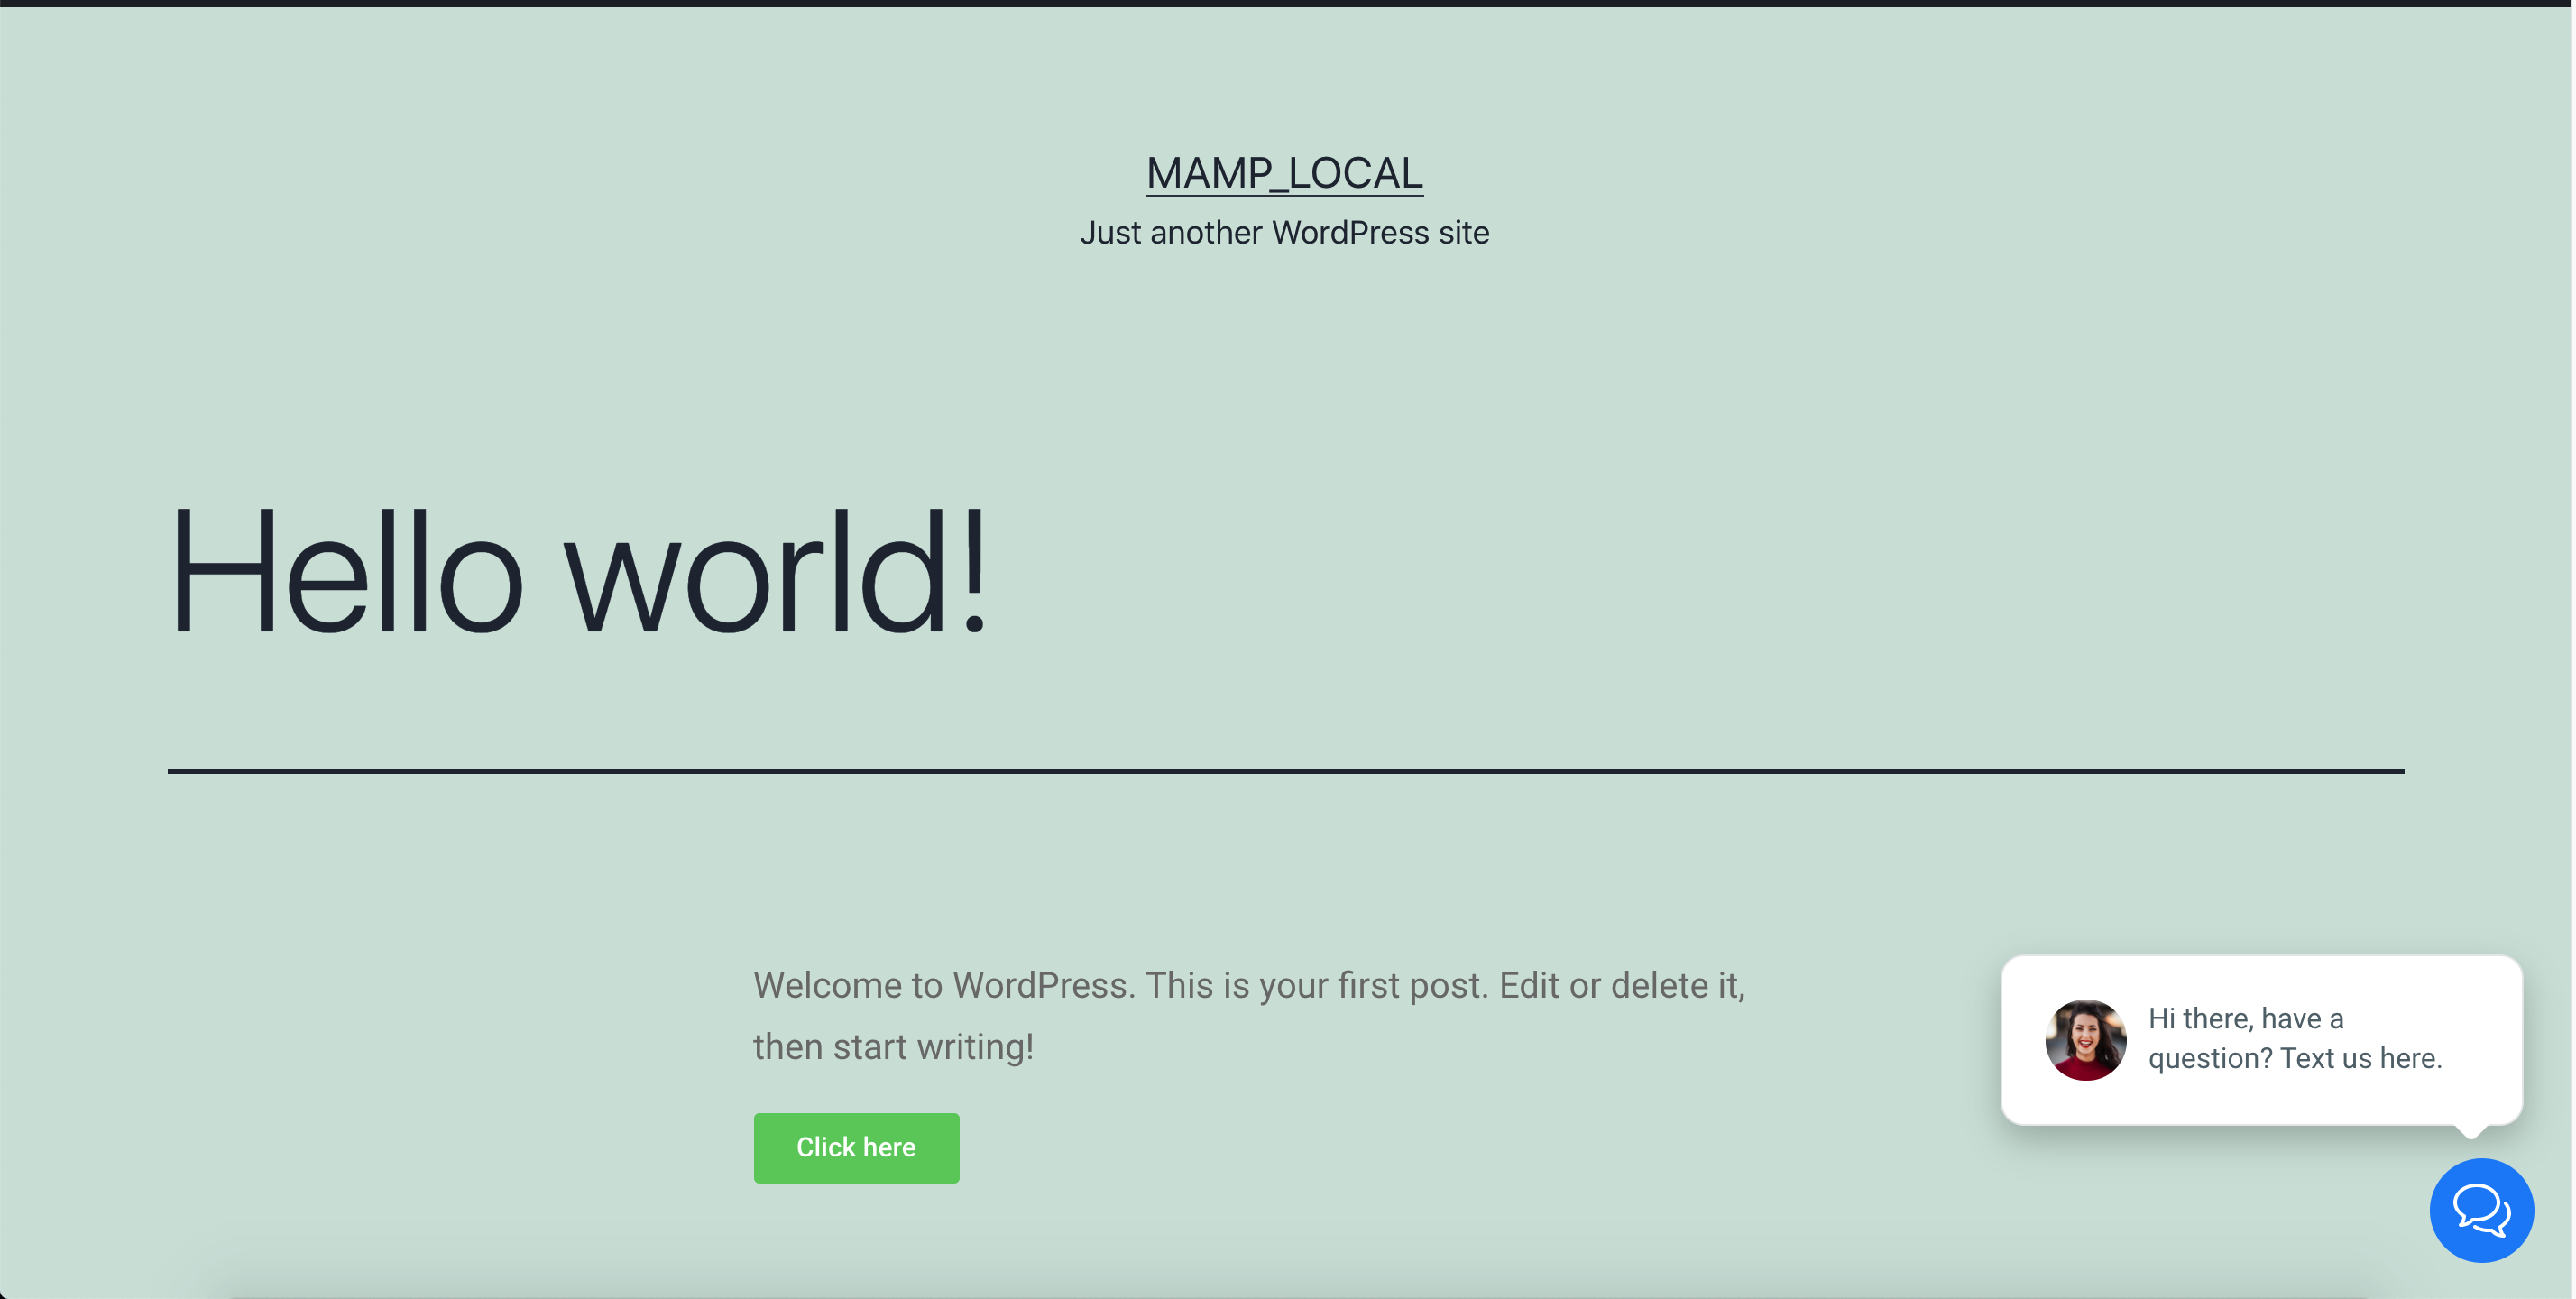Click the smiling woman avatar photo

point(2085,1039)
